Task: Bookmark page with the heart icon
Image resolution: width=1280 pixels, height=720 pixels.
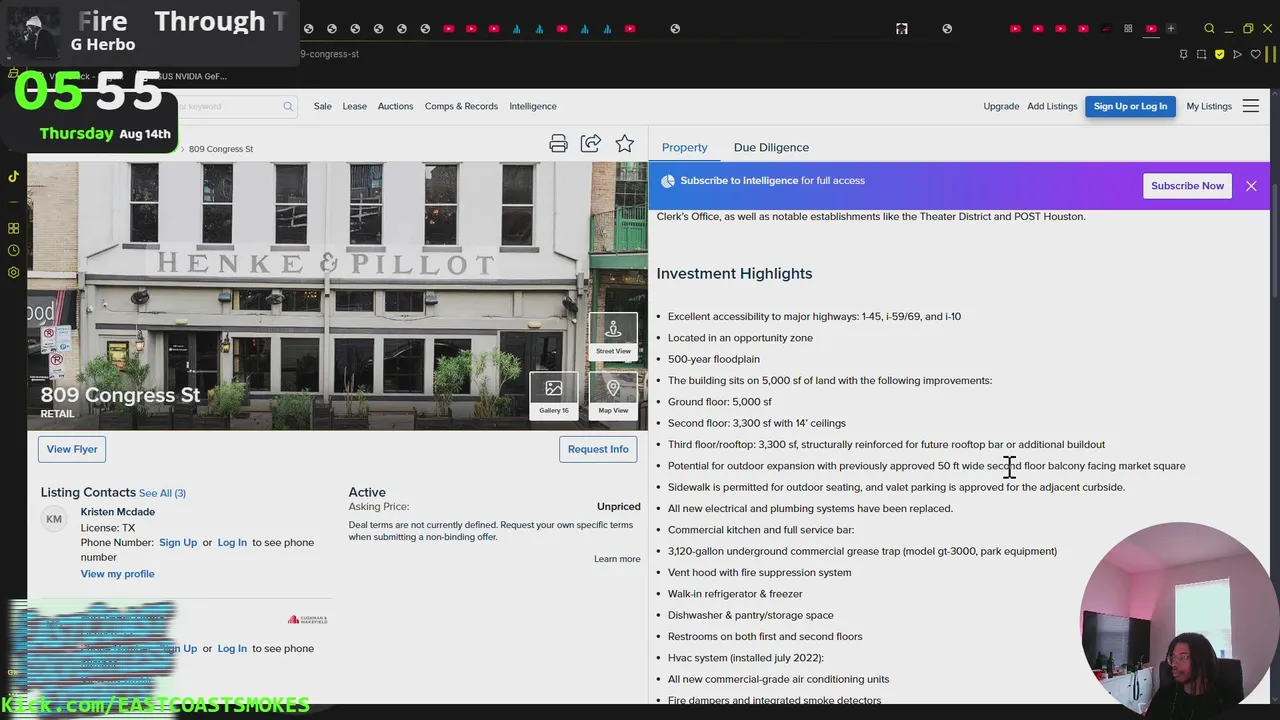Action: coord(1255,54)
